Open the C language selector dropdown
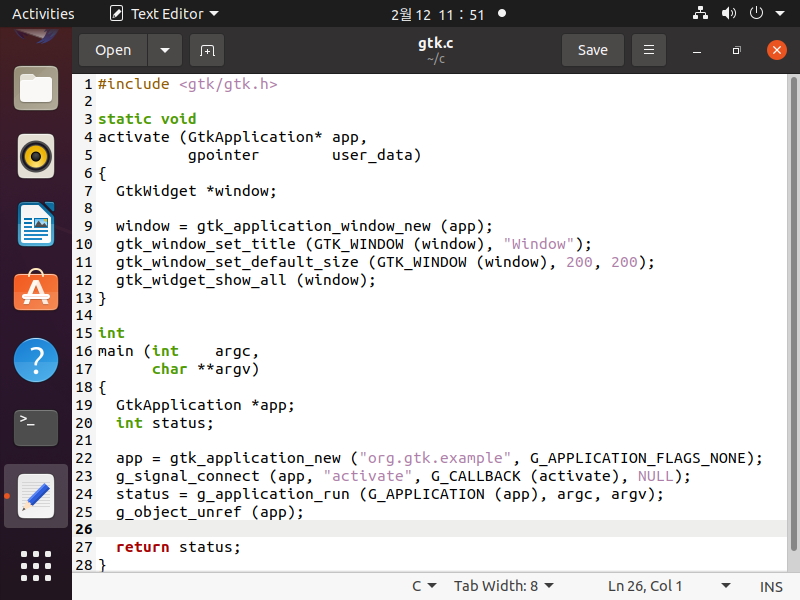This screenshot has width=800, height=600. click(x=424, y=586)
